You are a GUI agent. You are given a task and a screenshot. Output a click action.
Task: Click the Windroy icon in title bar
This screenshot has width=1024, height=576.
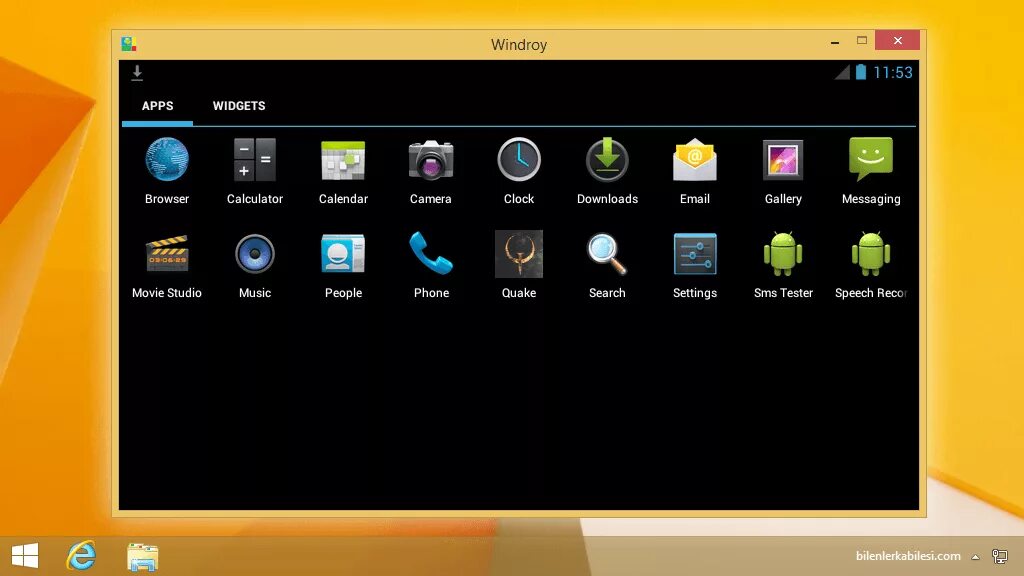[129, 44]
